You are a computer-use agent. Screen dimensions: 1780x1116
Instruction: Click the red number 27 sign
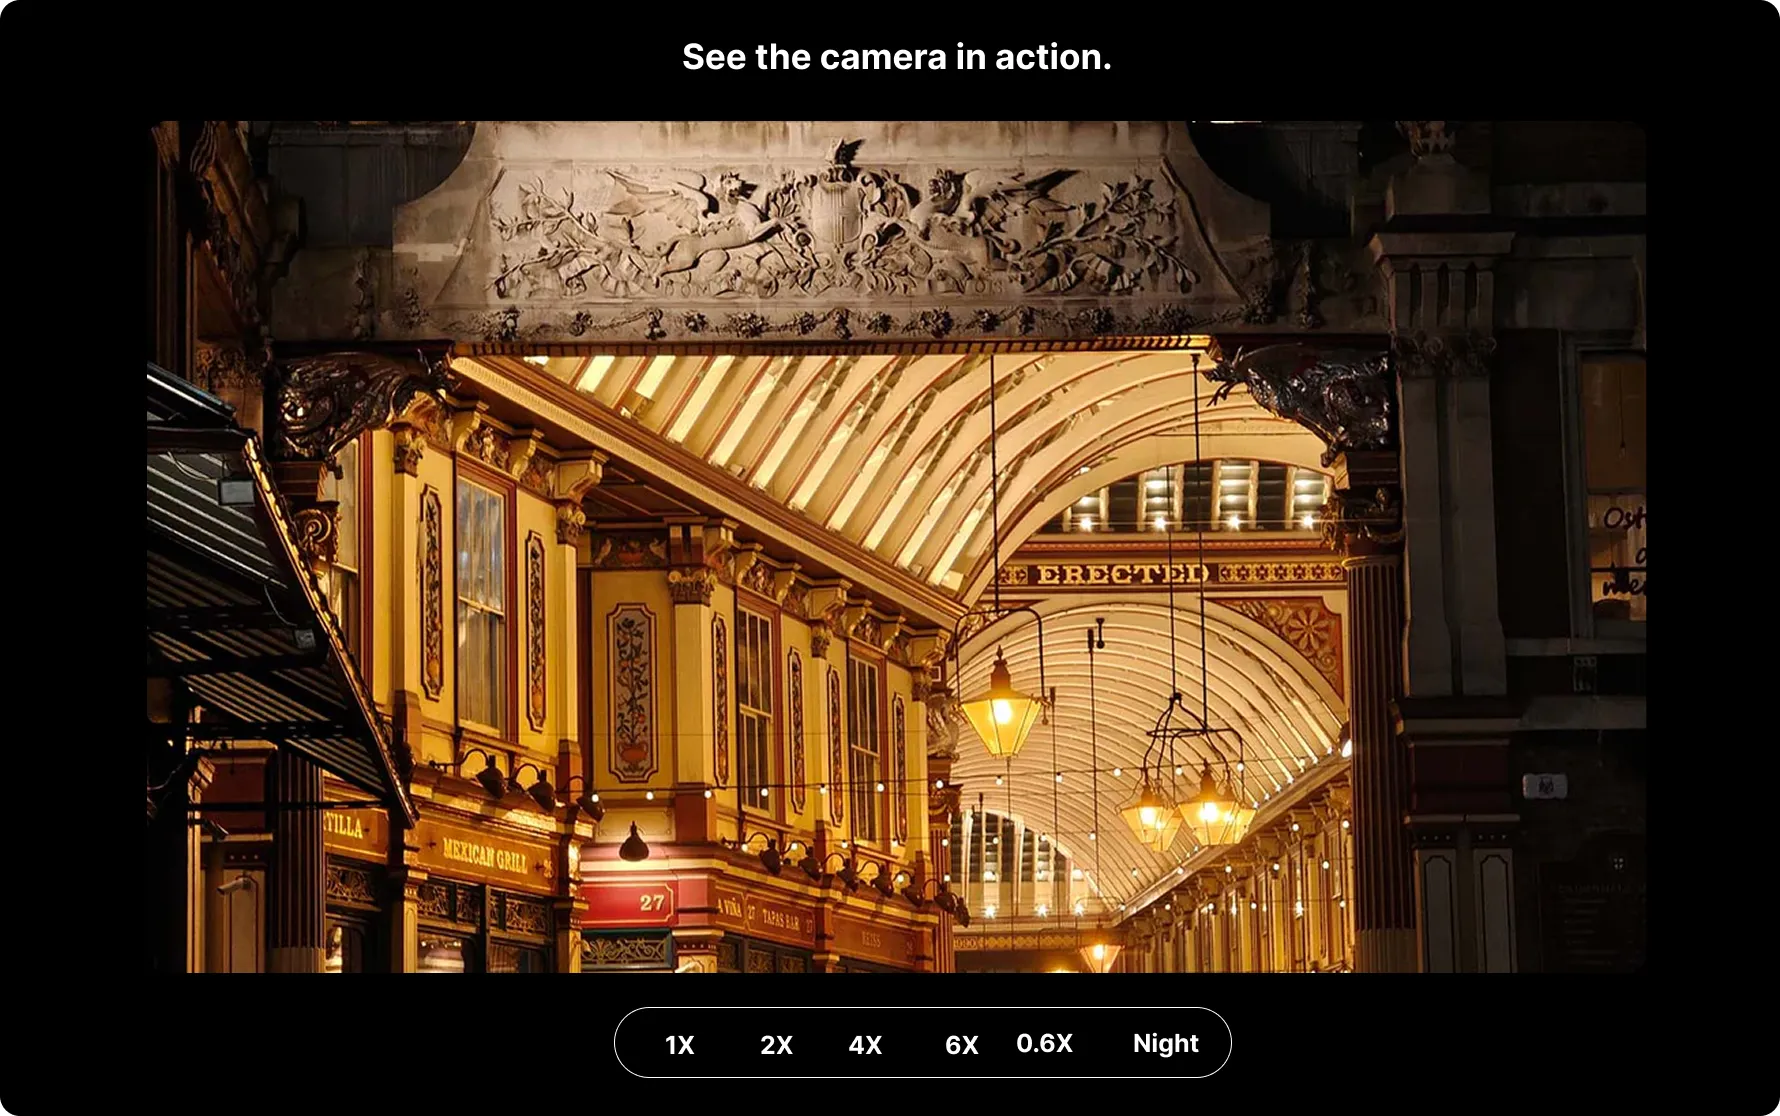[651, 902]
